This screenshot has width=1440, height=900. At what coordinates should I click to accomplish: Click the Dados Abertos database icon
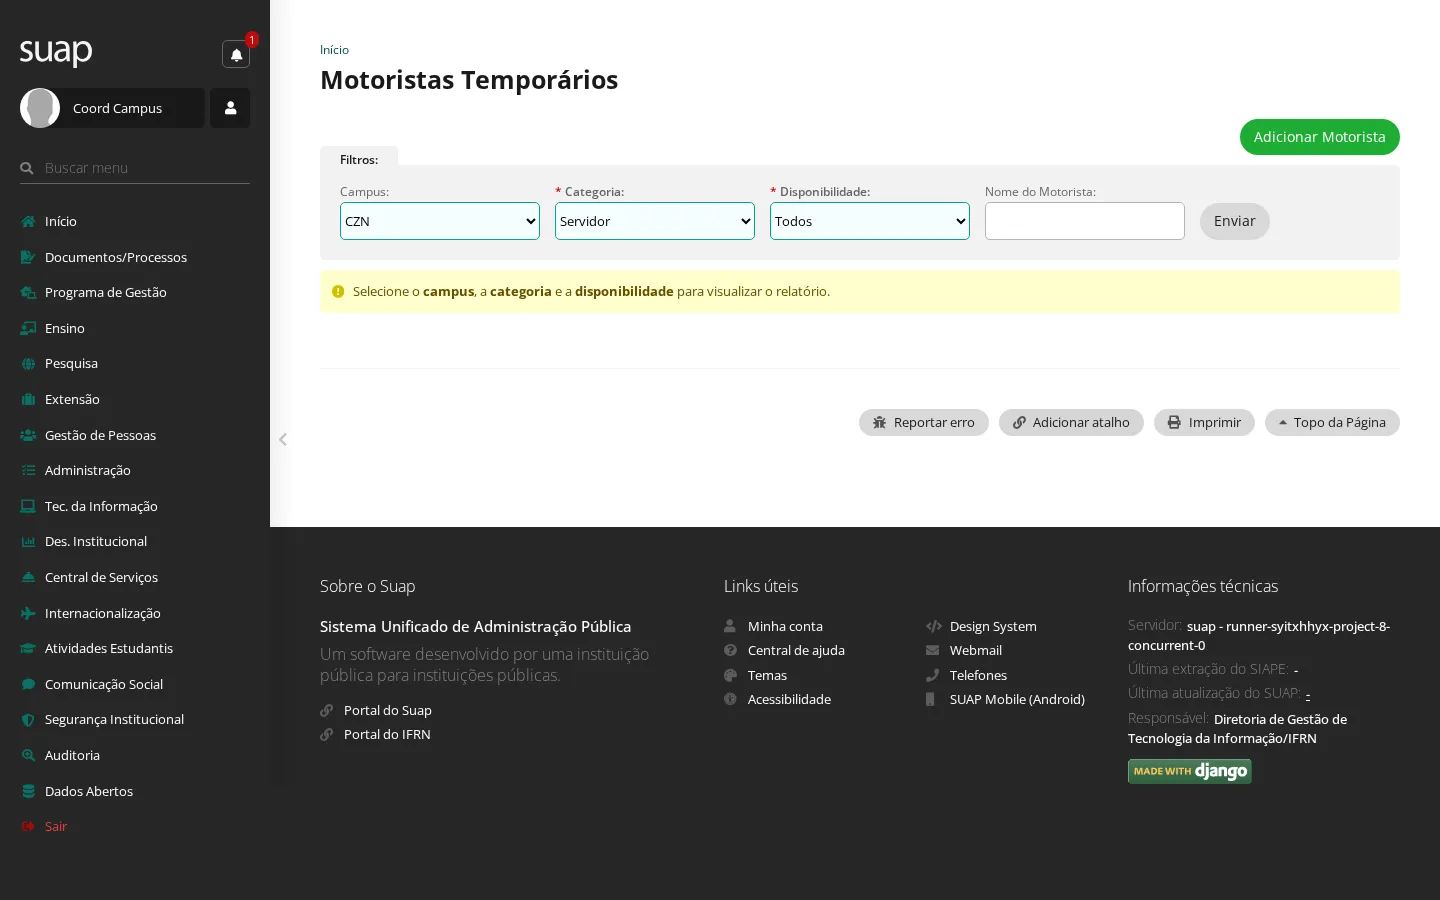[x=28, y=791]
